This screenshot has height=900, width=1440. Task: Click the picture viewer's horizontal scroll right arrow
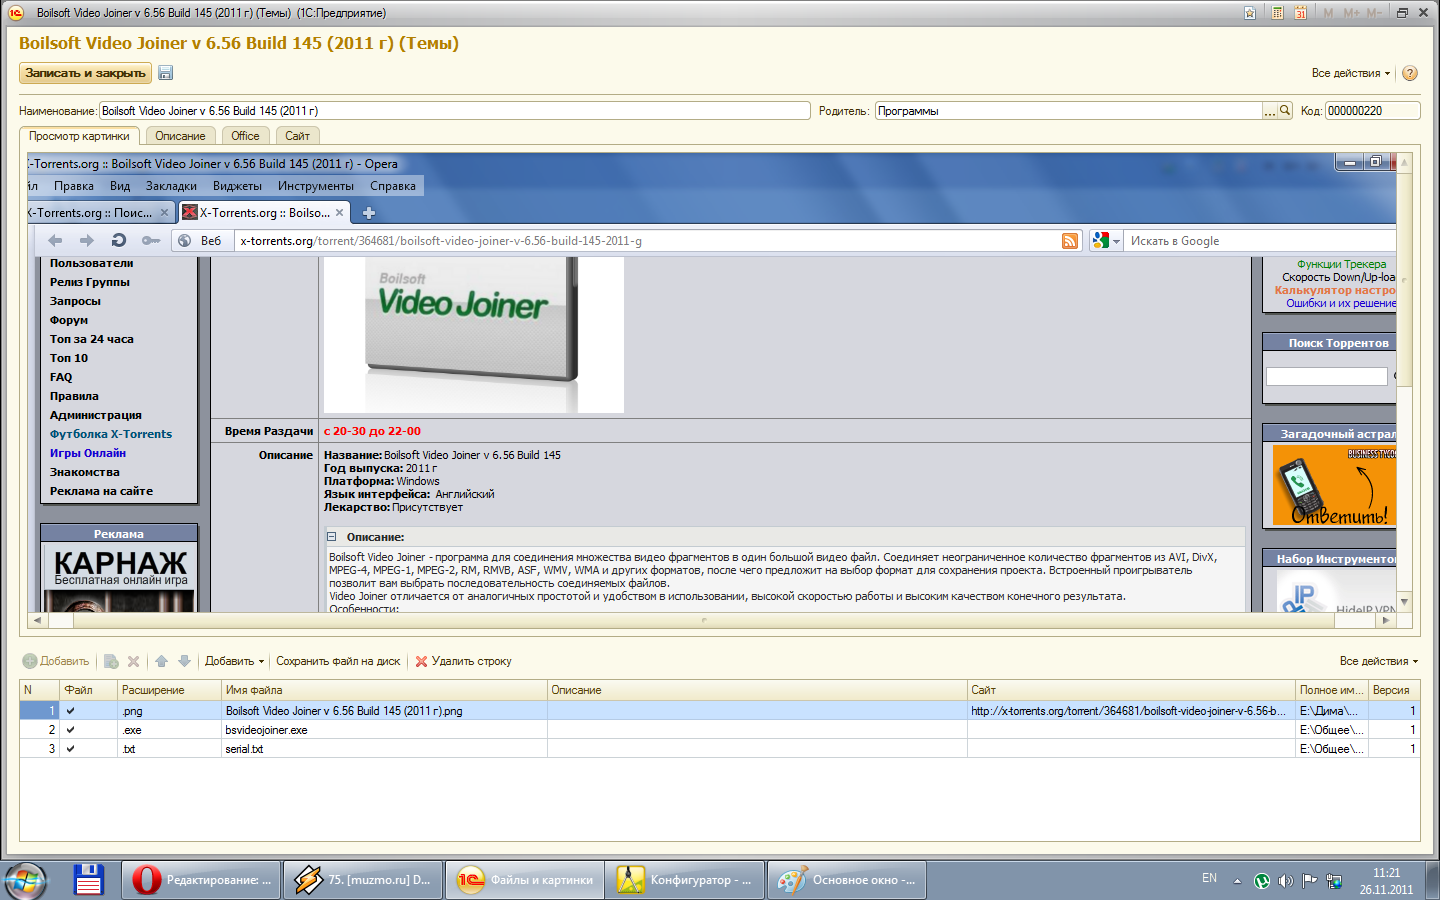1386,620
